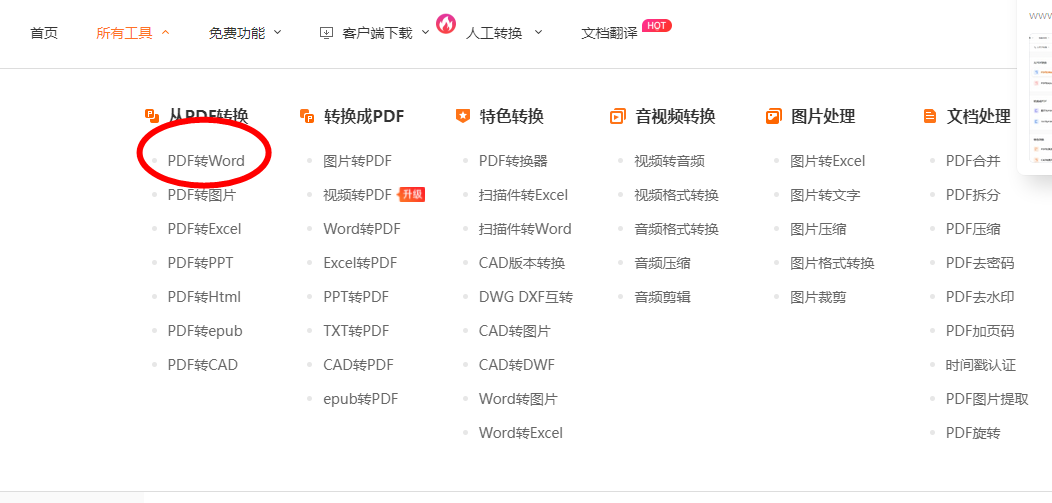Select PDF转PPT tool
This screenshot has height=503, width=1052.
201,263
